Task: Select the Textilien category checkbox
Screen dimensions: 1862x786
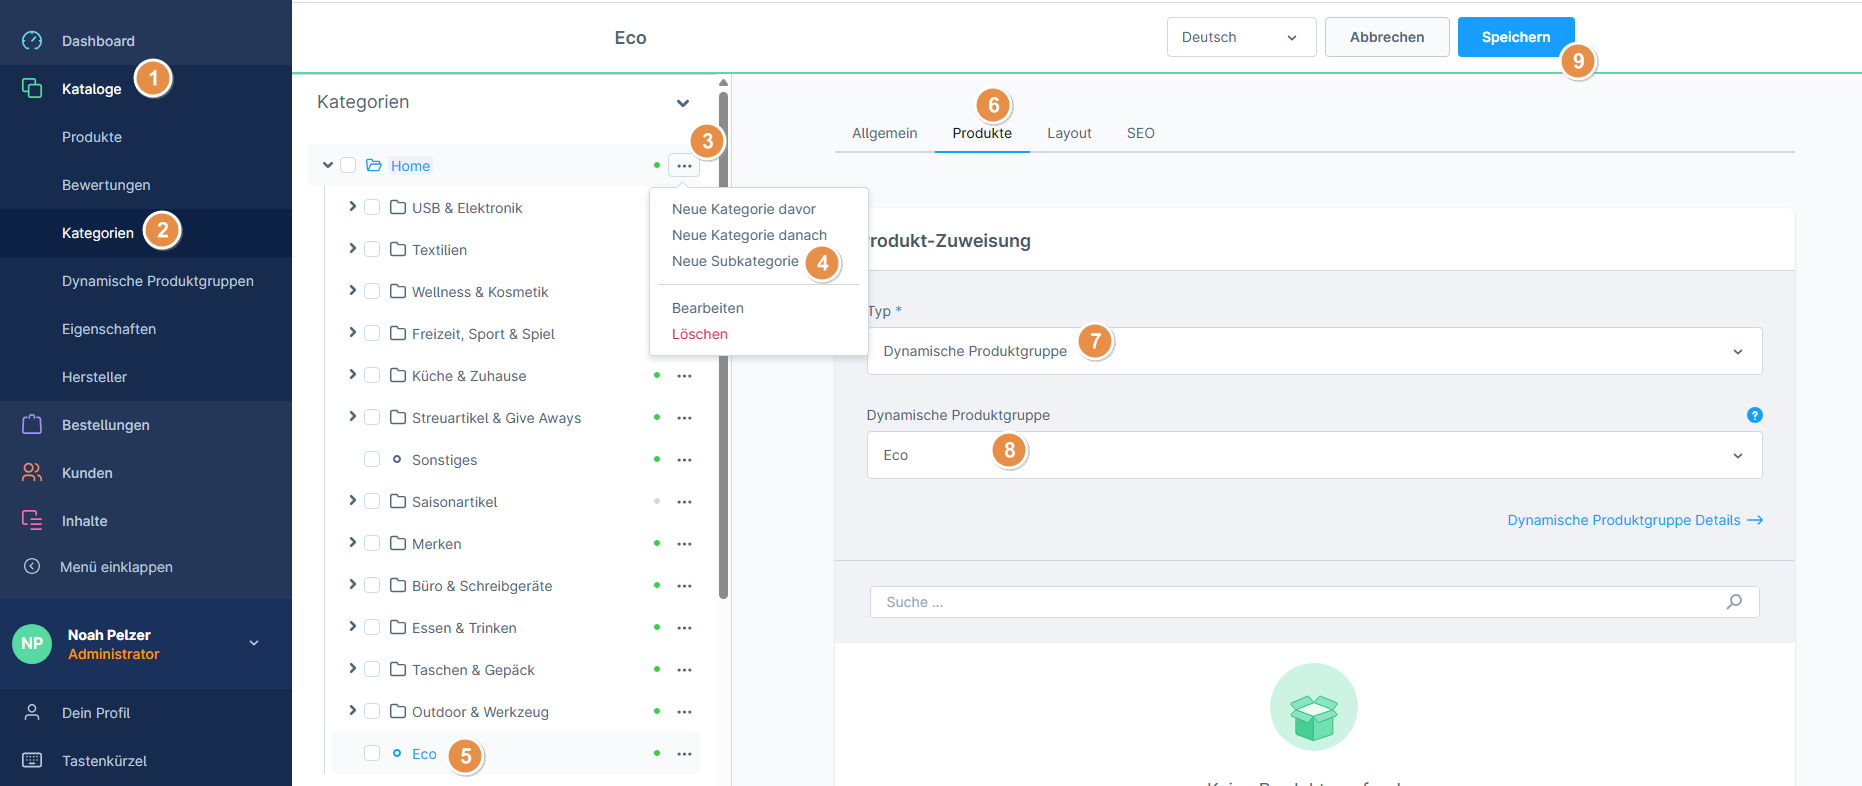Action: [372, 249]
